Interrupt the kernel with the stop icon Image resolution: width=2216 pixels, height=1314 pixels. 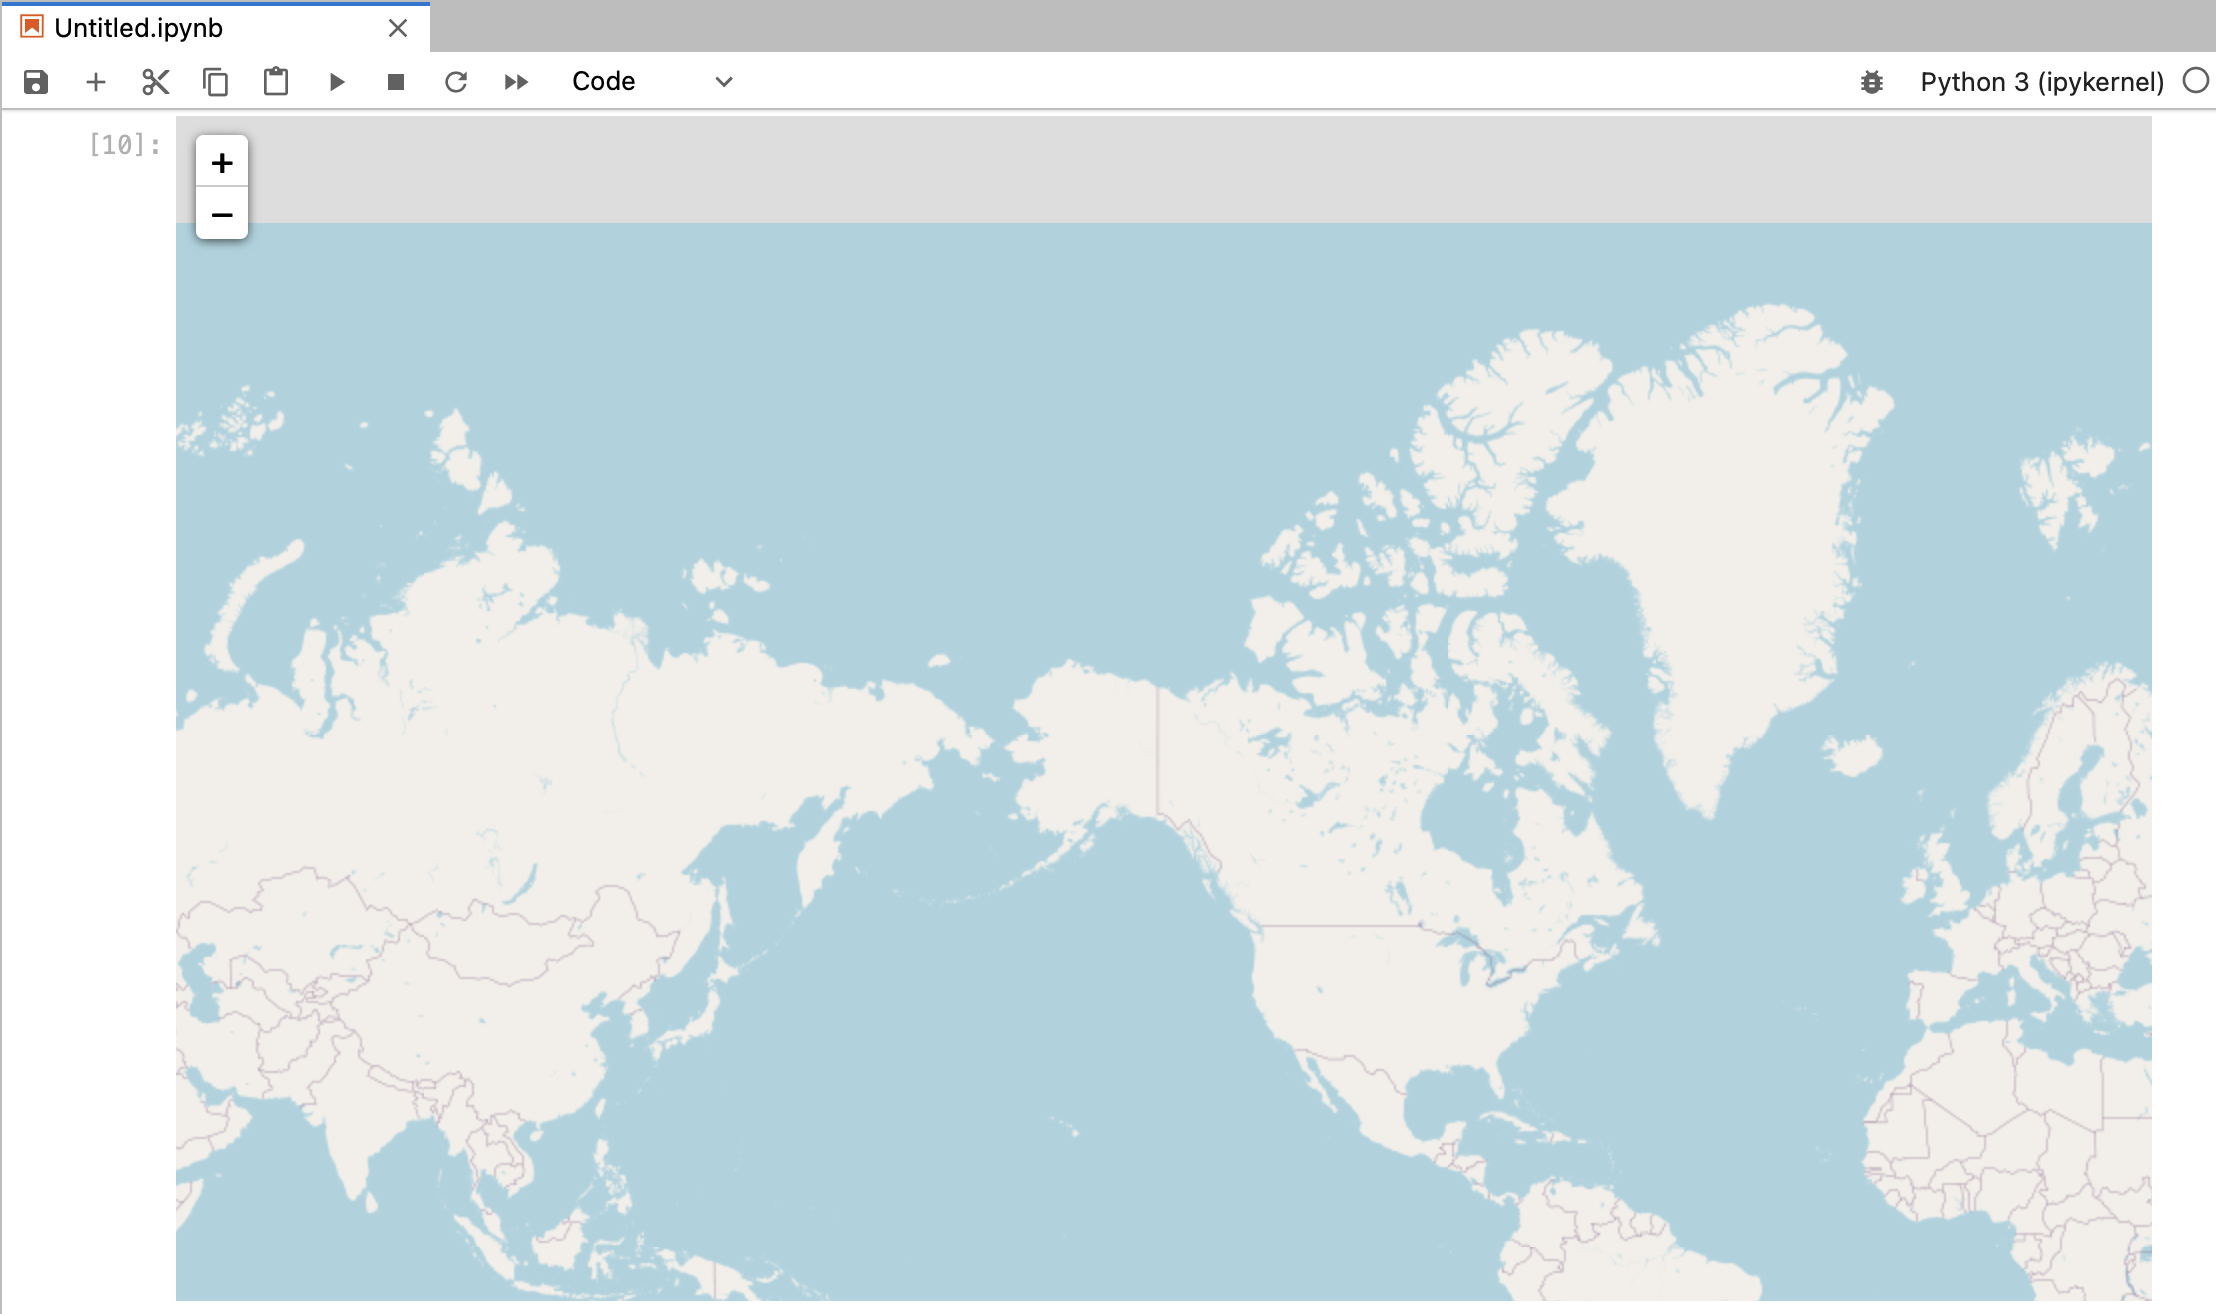coord(396,82)
